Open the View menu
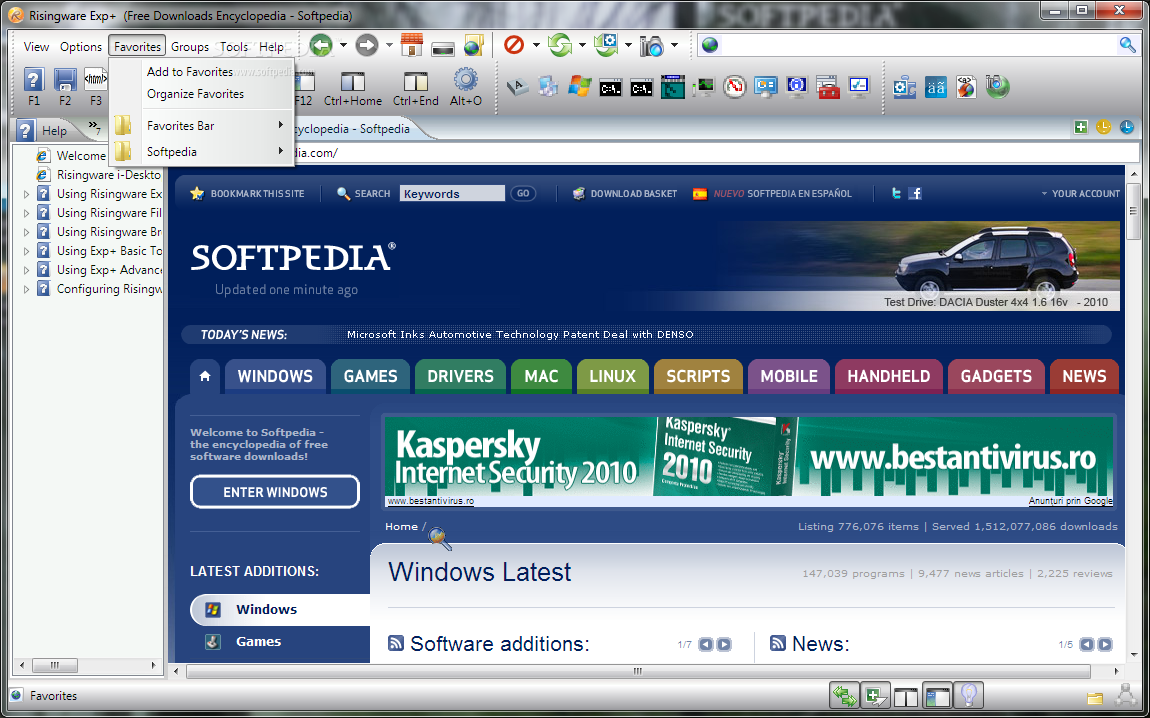 pos(36,46)
